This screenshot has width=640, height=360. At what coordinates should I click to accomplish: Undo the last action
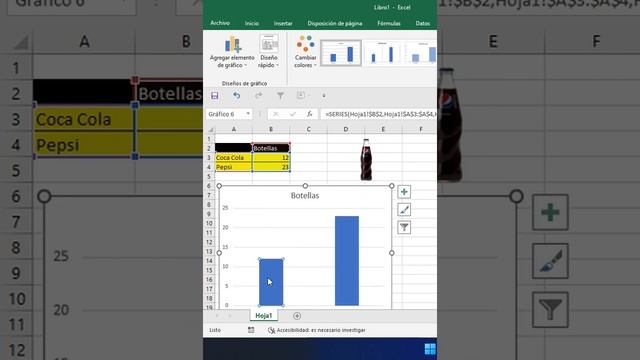[236, 96]
